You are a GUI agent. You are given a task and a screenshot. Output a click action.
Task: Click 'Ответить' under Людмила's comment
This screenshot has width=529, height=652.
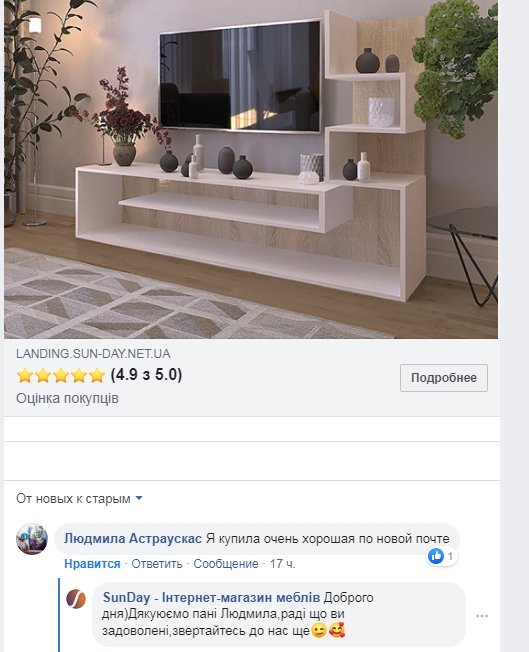coord(157,564)
